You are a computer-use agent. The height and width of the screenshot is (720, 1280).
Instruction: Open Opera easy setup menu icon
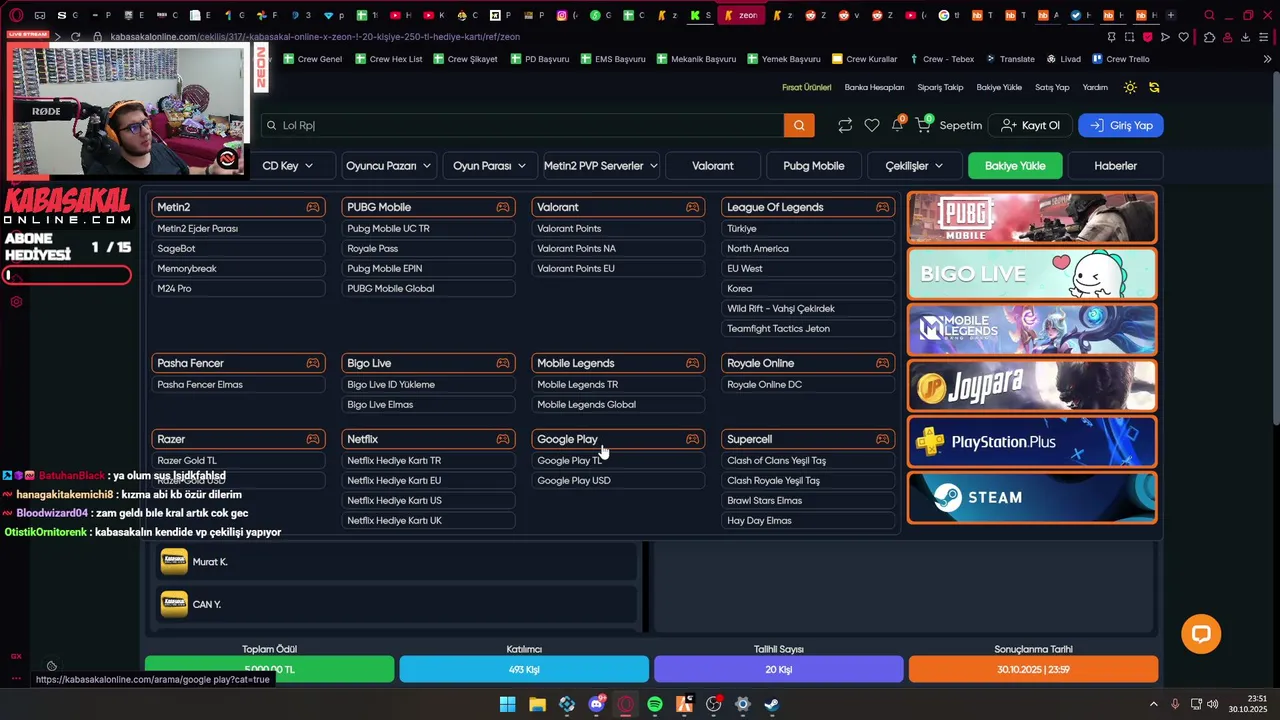(x=1265, y=37)
